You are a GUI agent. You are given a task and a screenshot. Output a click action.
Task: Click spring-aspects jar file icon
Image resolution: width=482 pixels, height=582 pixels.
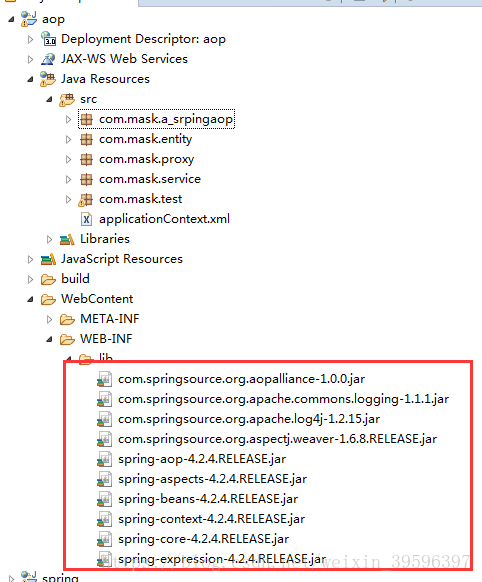[104, 480]
